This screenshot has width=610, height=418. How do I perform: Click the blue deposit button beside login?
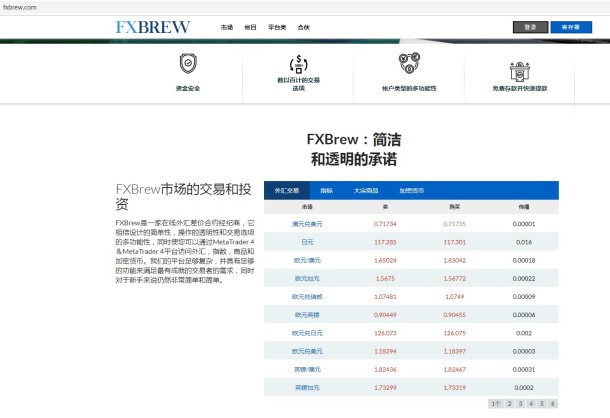click(x=571, y=27)
